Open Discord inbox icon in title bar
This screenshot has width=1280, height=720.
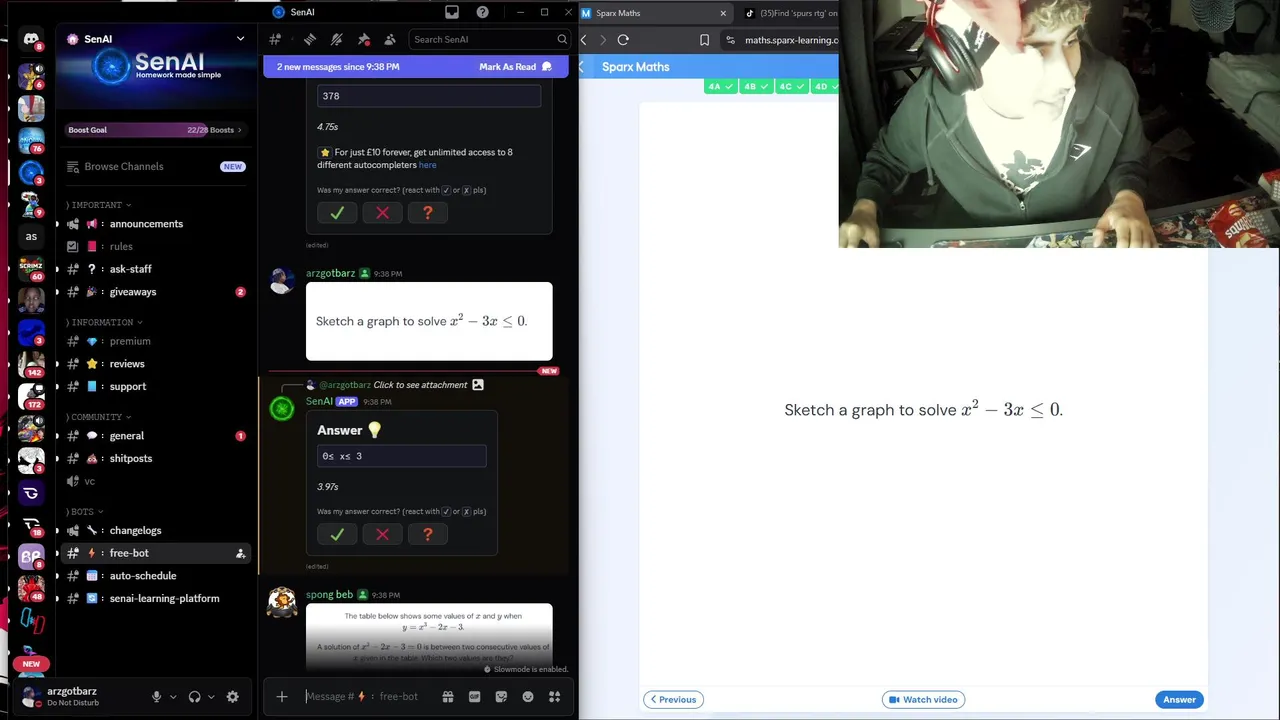point(452,12)
